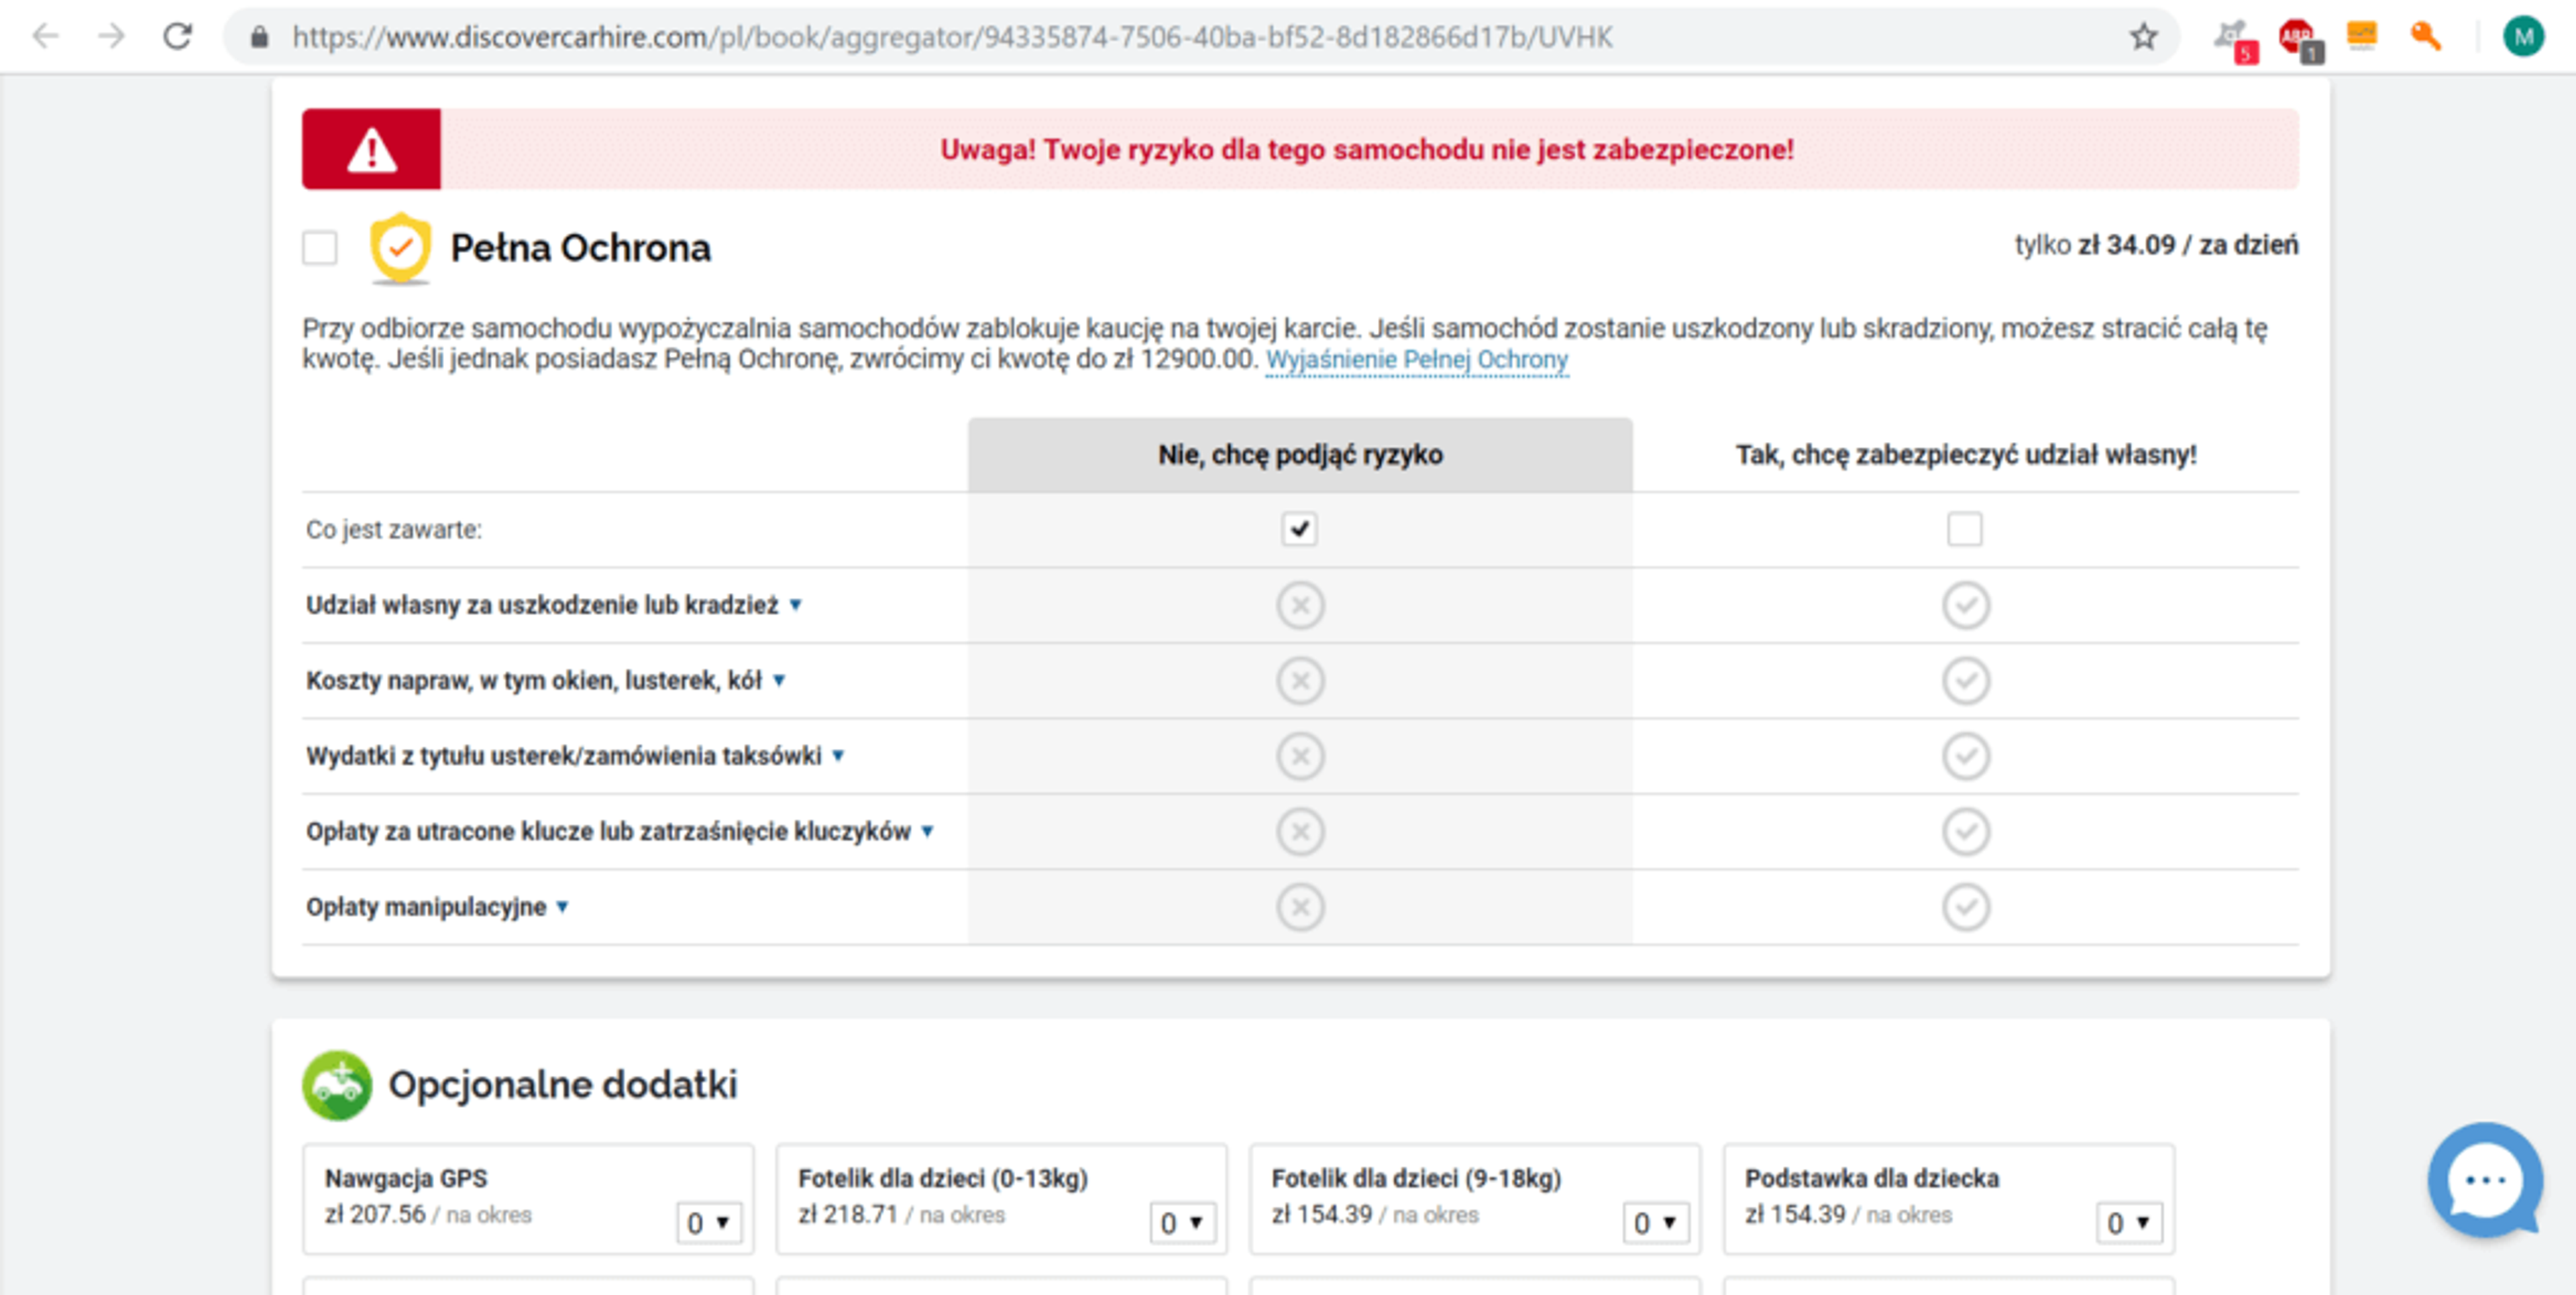
Task: Tick the Pełna Ochrona checkbox
Action: (320, 247)
